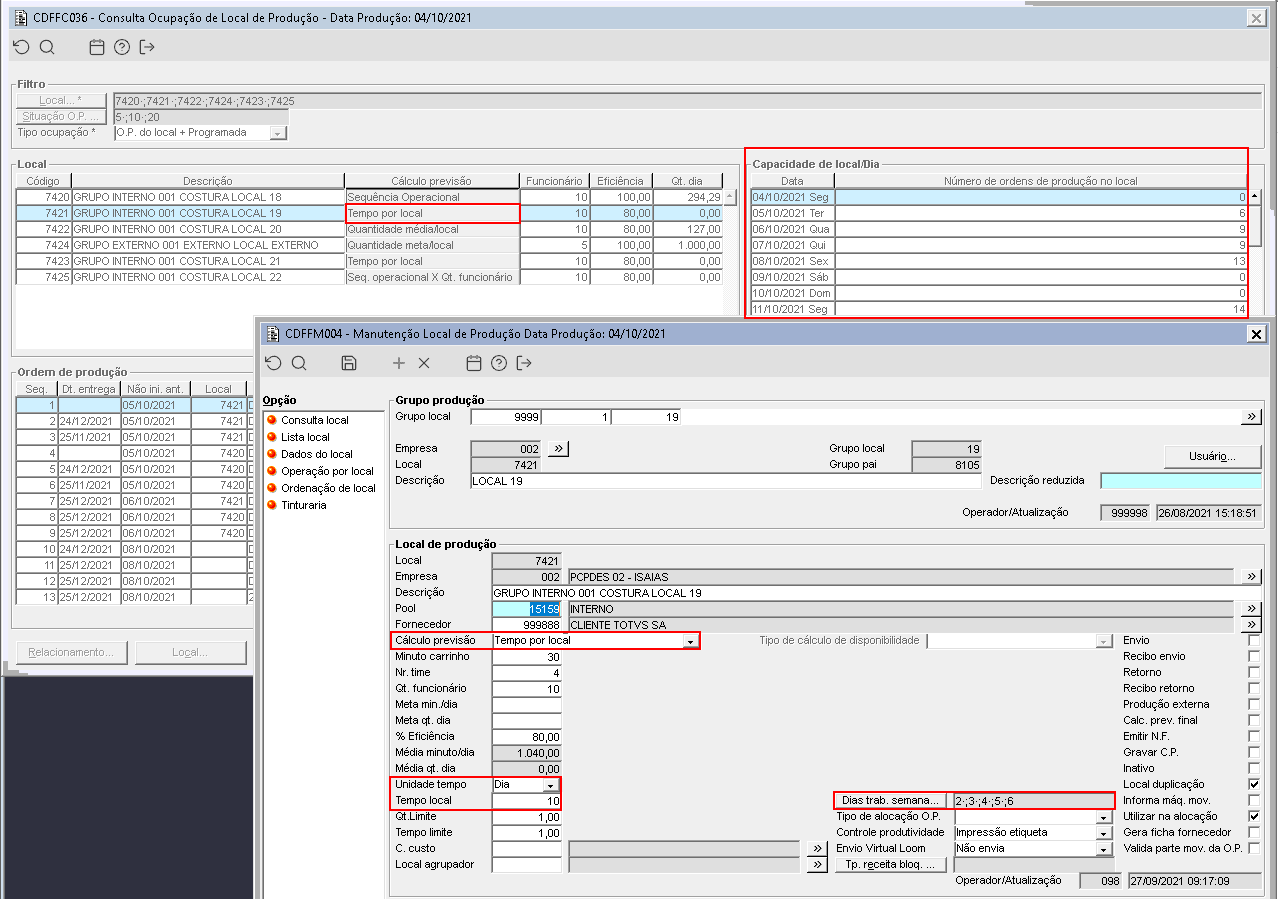Screen dimensions: 1278x899
Task: Tick the Recibo envio checkbox
Action: (1254, 656)
